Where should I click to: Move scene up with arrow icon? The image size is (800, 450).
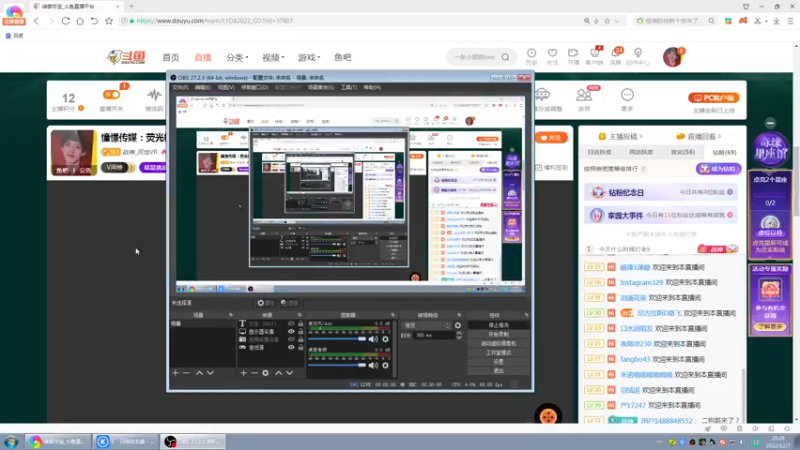tap(199, 373)
